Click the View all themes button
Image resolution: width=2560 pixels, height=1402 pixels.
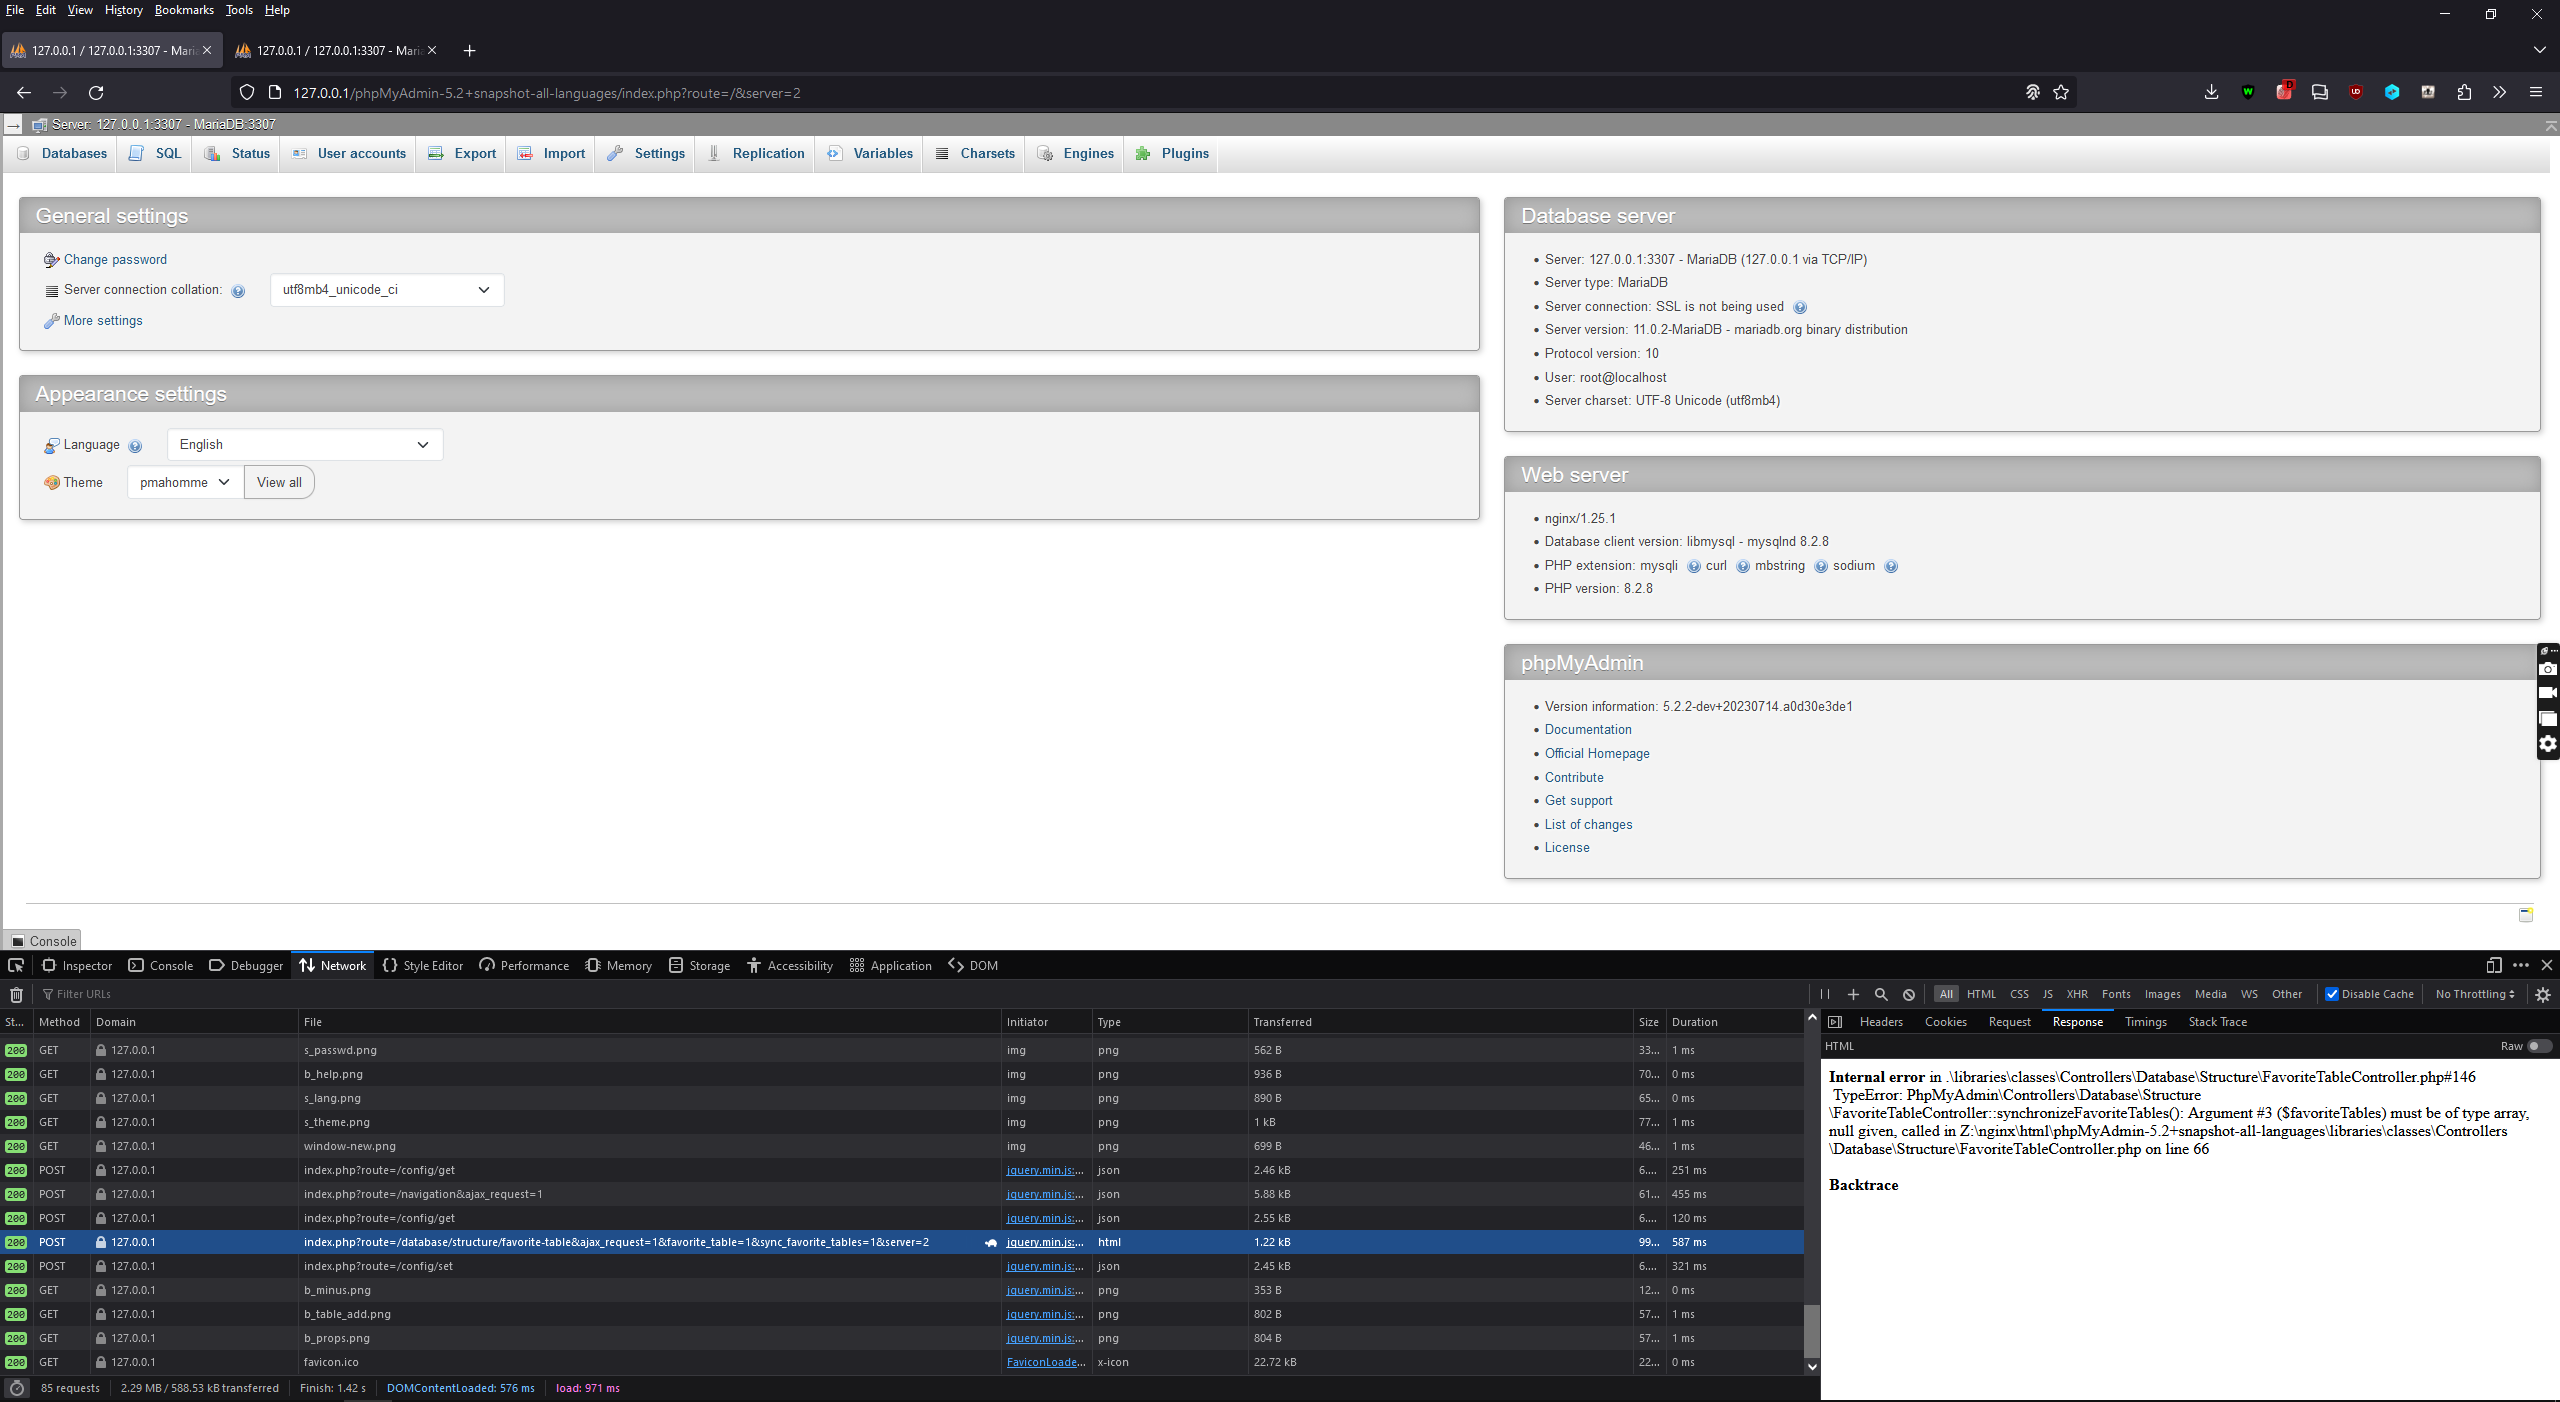tap(278, 482)
